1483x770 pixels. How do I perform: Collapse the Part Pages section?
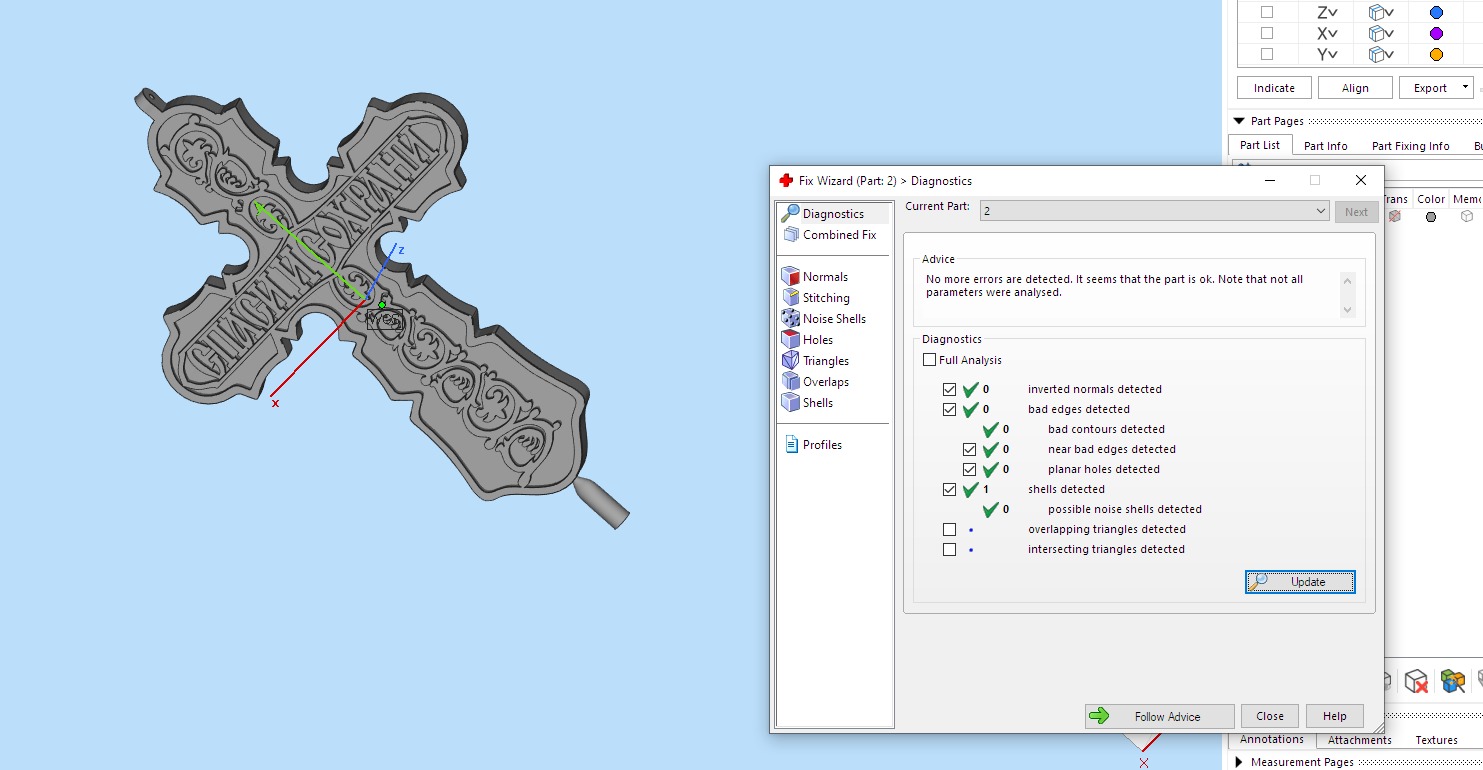pos(1239,121)
